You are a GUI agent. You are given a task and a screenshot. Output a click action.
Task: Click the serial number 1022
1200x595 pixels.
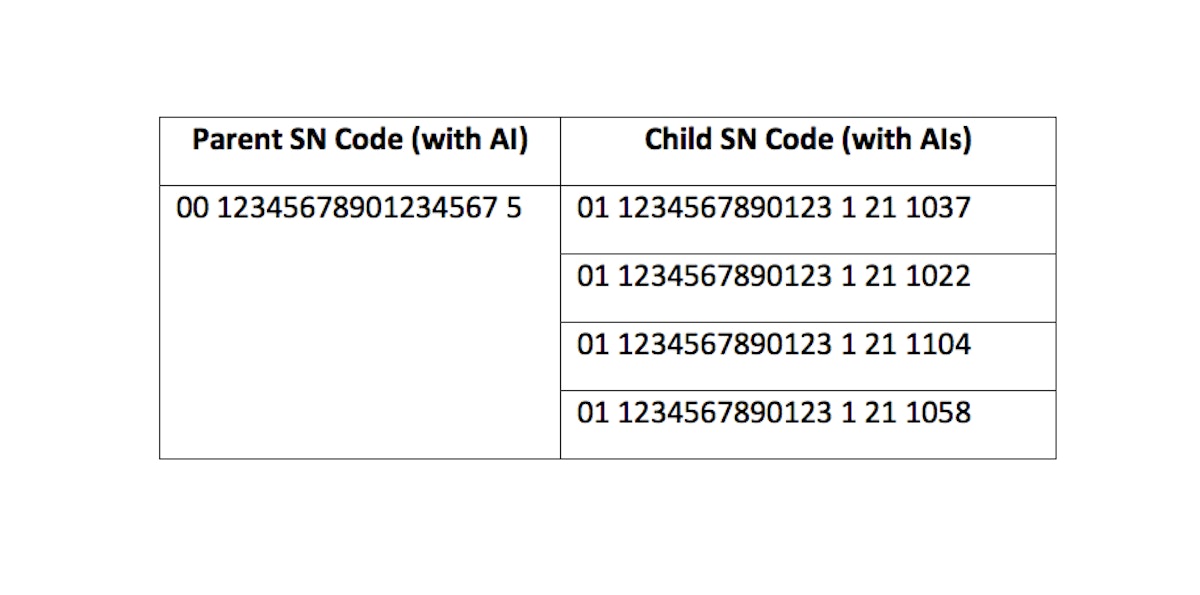(938, 277)
